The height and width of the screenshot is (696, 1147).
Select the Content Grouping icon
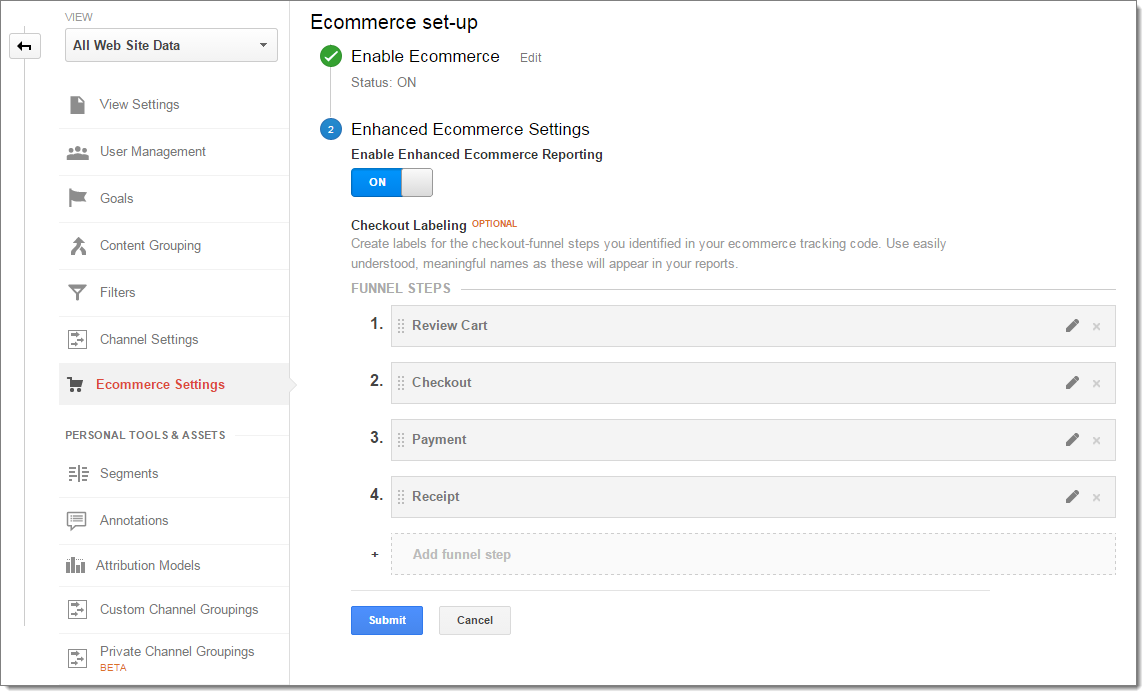(x=77, y=245)
